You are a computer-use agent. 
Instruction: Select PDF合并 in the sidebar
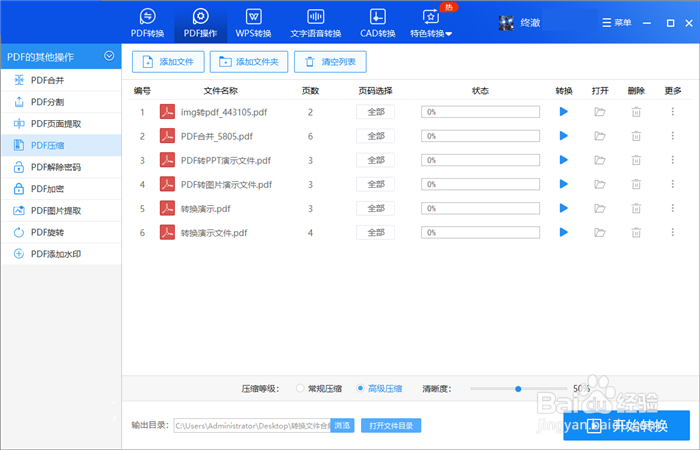[61, 80]
